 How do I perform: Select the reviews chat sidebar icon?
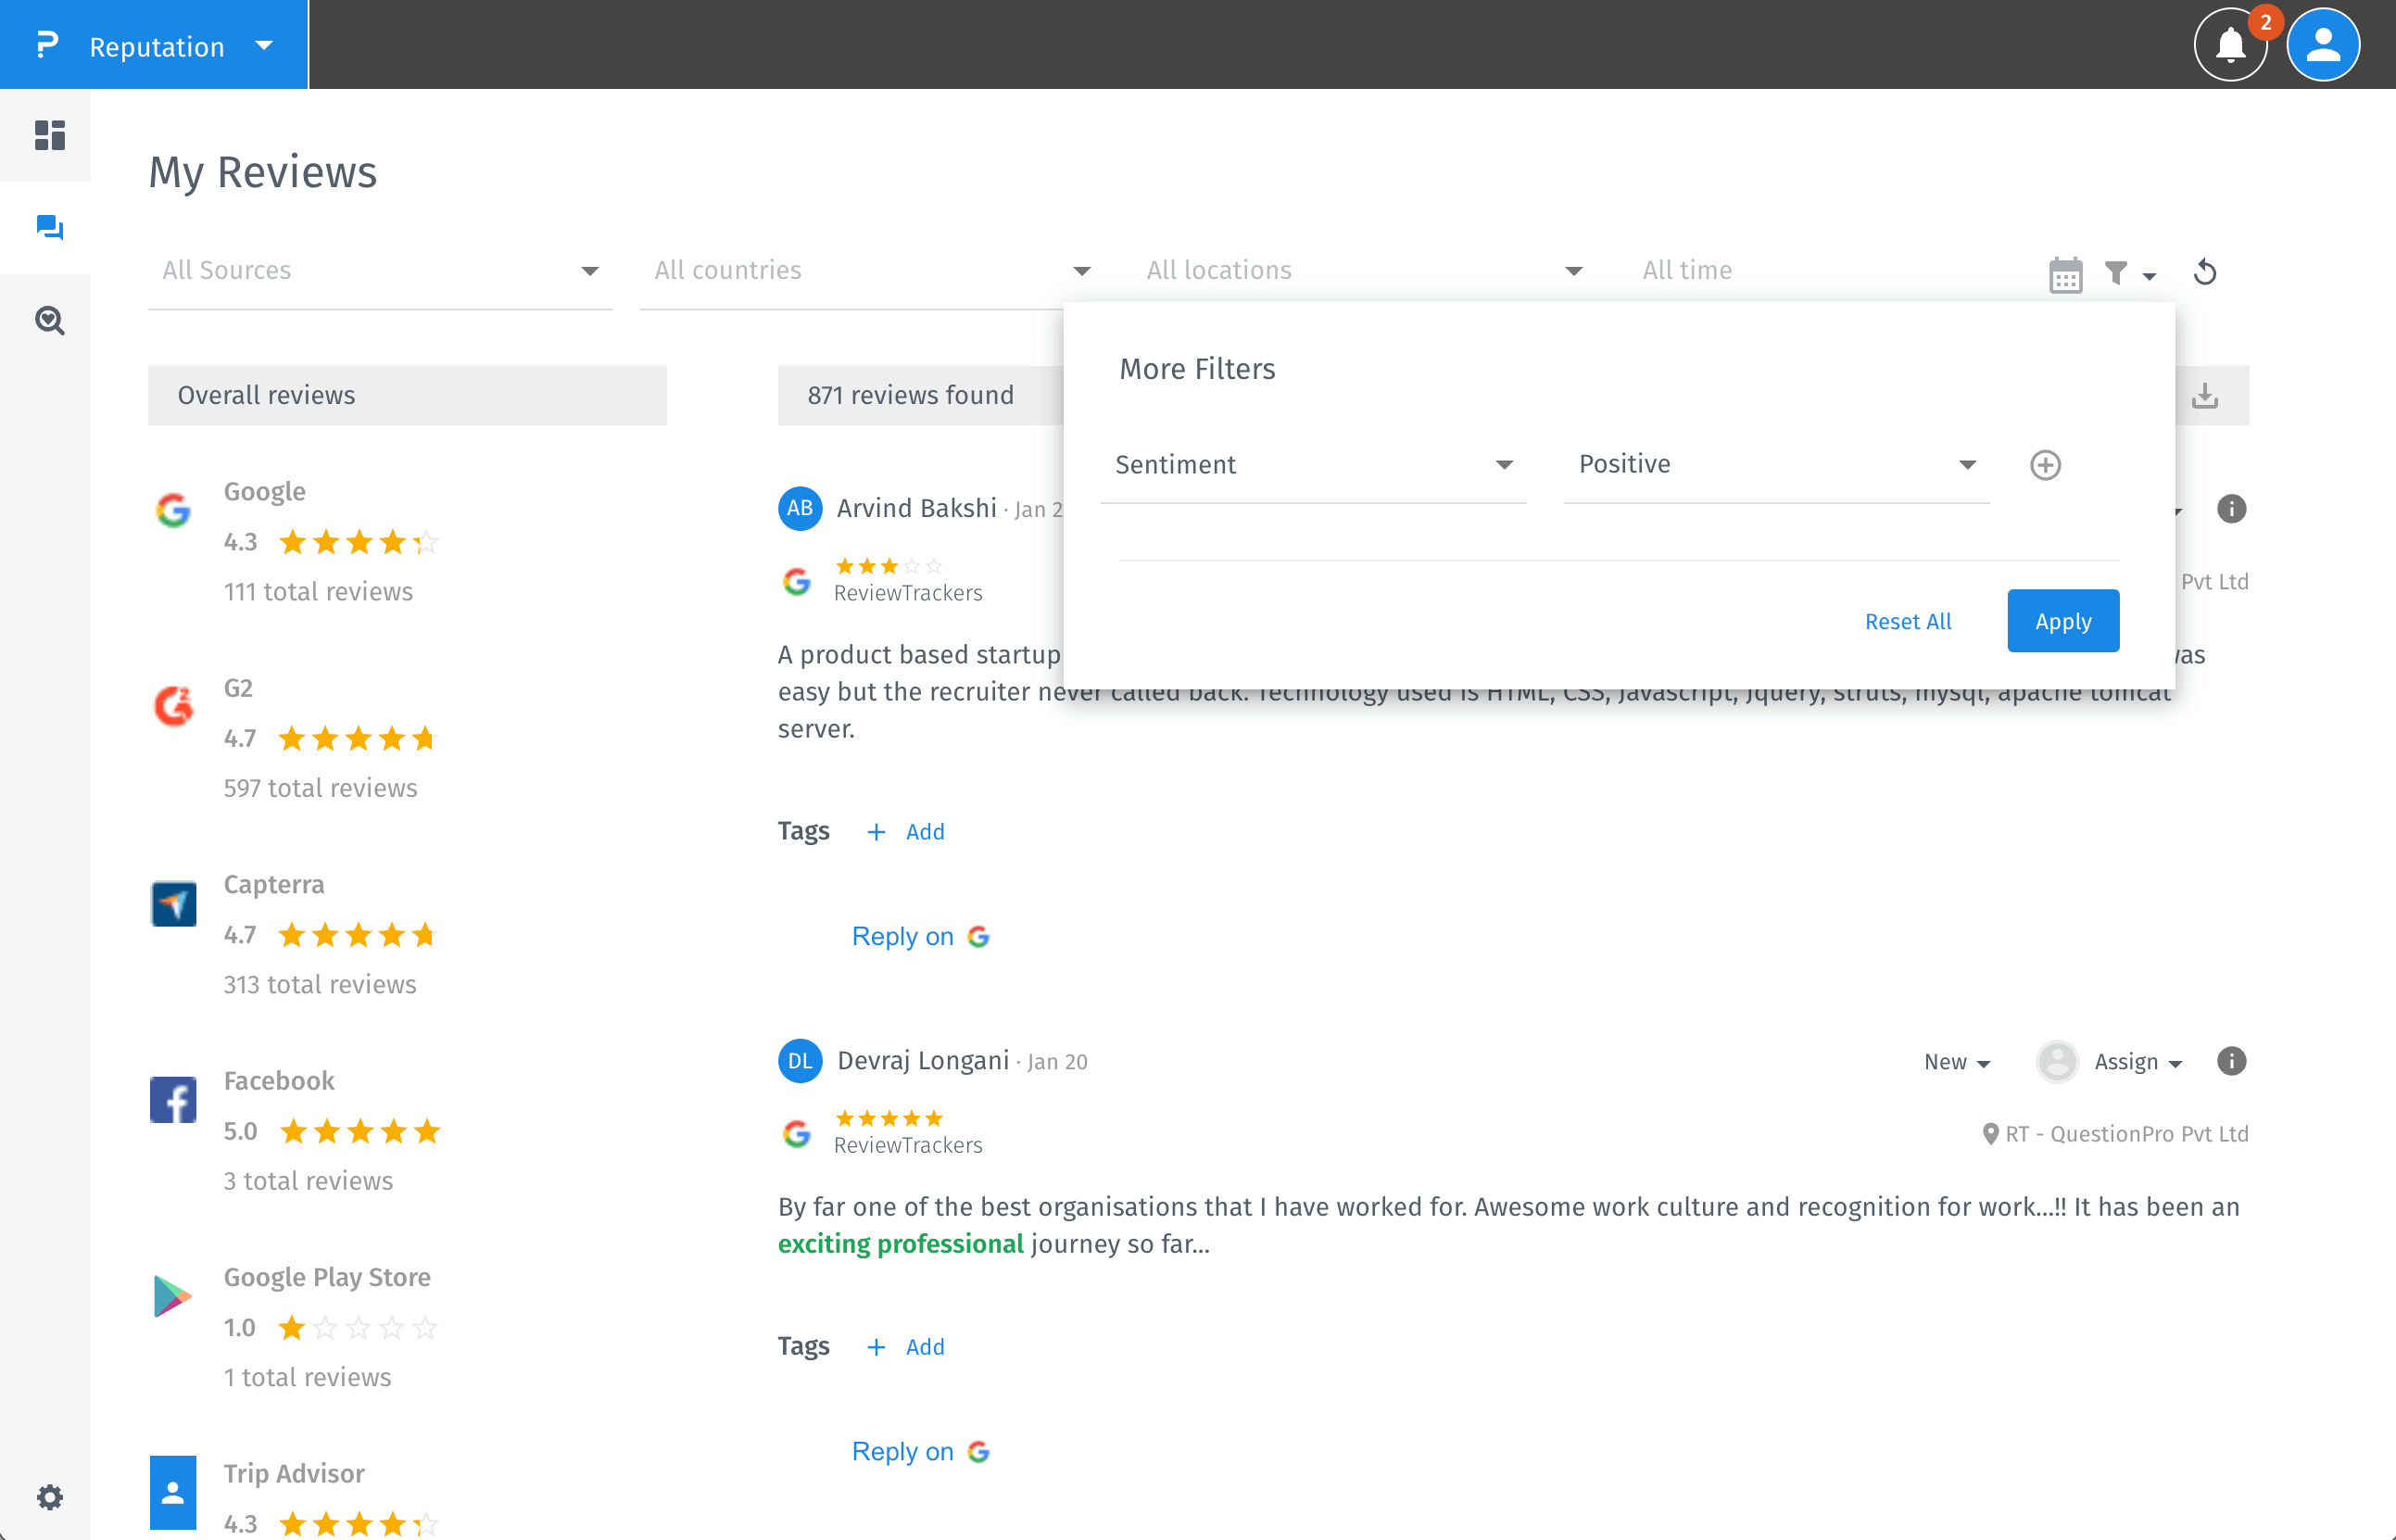49,227
